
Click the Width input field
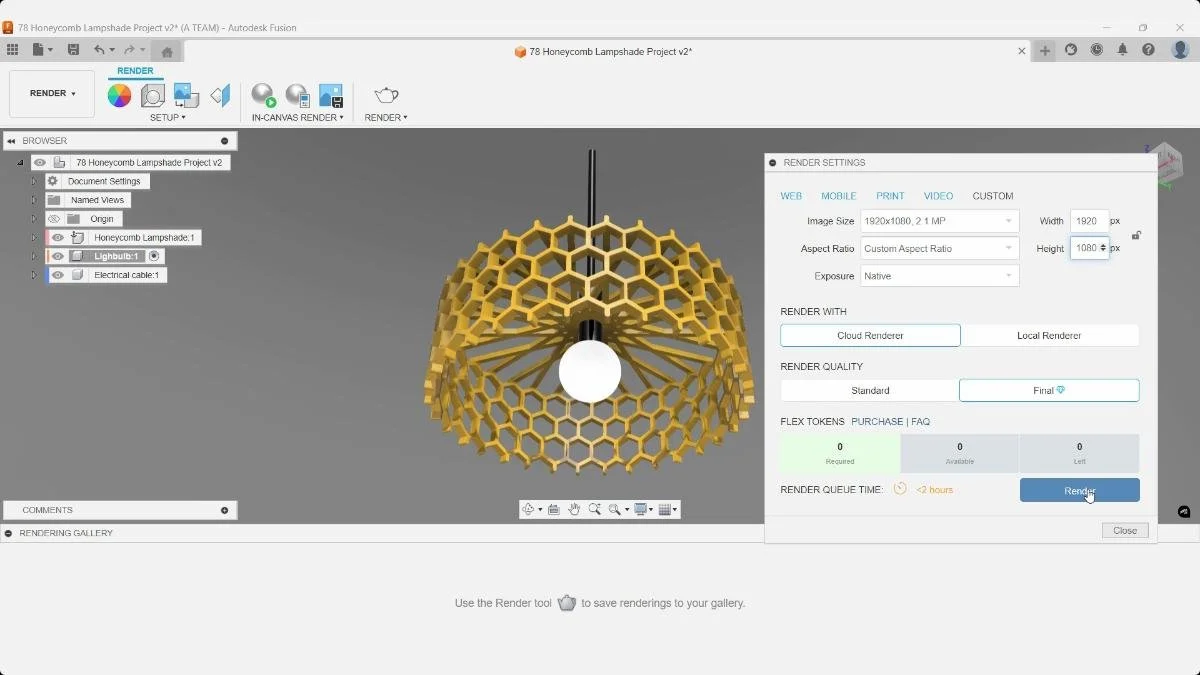click(1089, 221)
